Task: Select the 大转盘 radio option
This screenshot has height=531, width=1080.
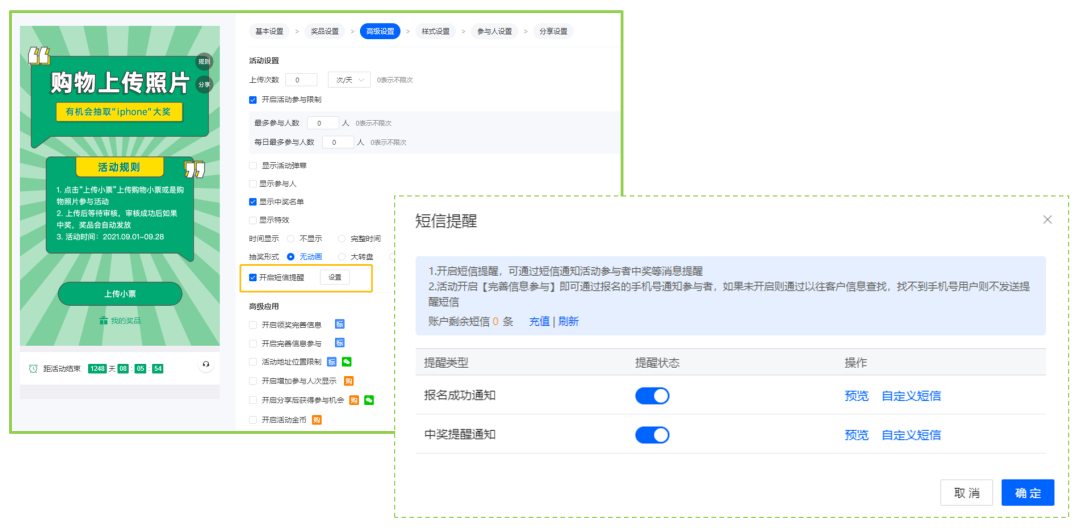Action: click(x=342, y=256)
